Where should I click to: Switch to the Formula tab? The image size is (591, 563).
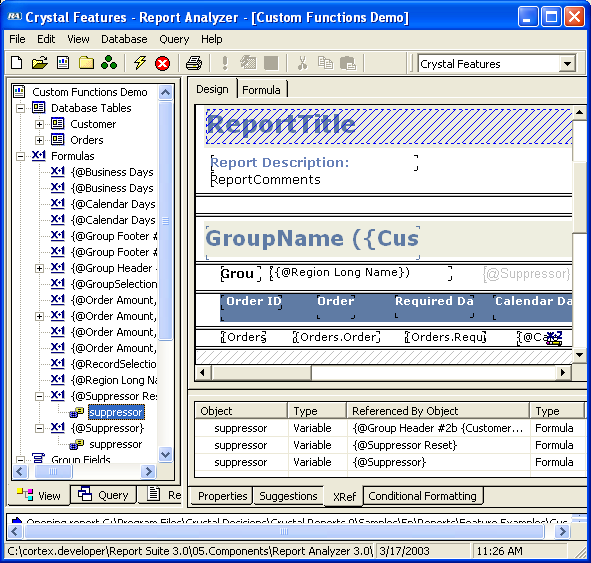261,90
